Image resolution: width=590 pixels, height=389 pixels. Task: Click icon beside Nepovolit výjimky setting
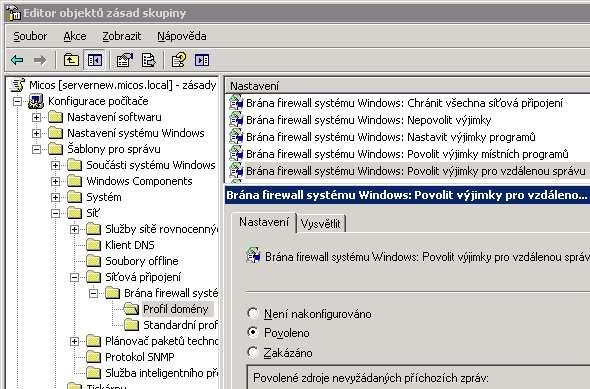236,120
